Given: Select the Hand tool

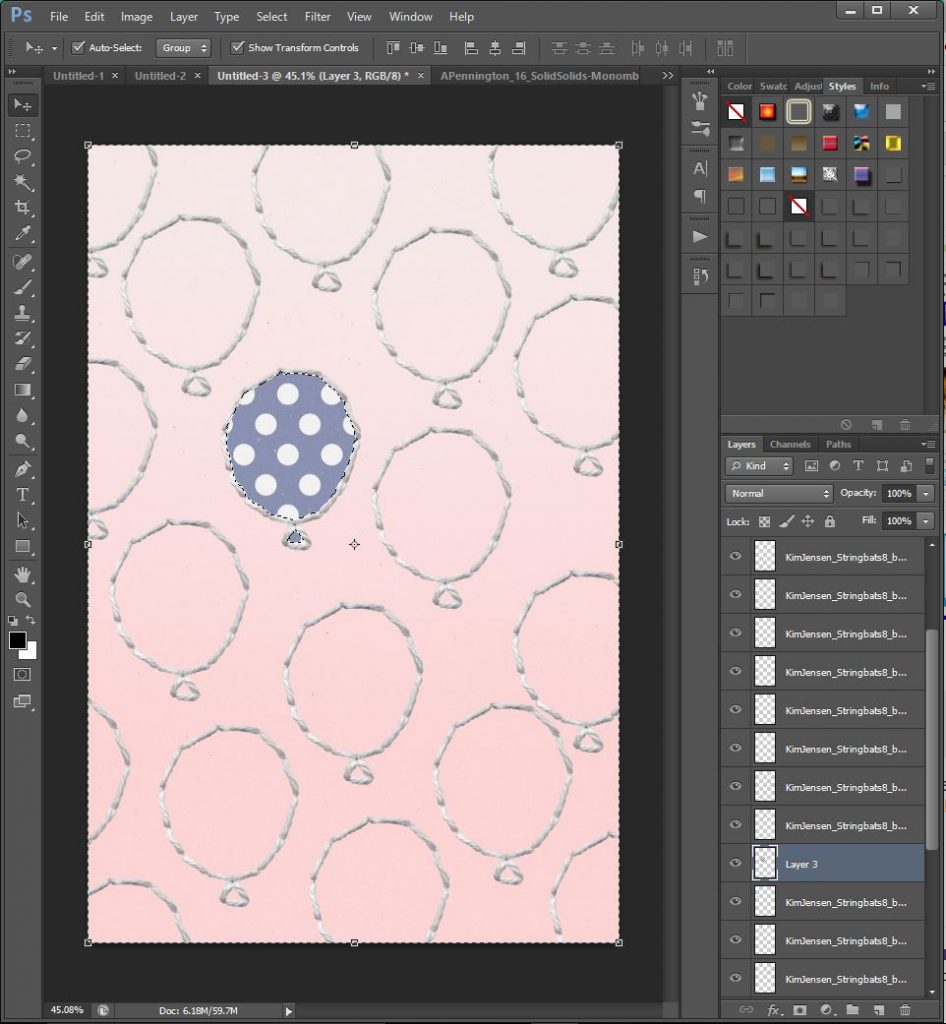Looking at the screenshot, I should click(x=22, y=575).
